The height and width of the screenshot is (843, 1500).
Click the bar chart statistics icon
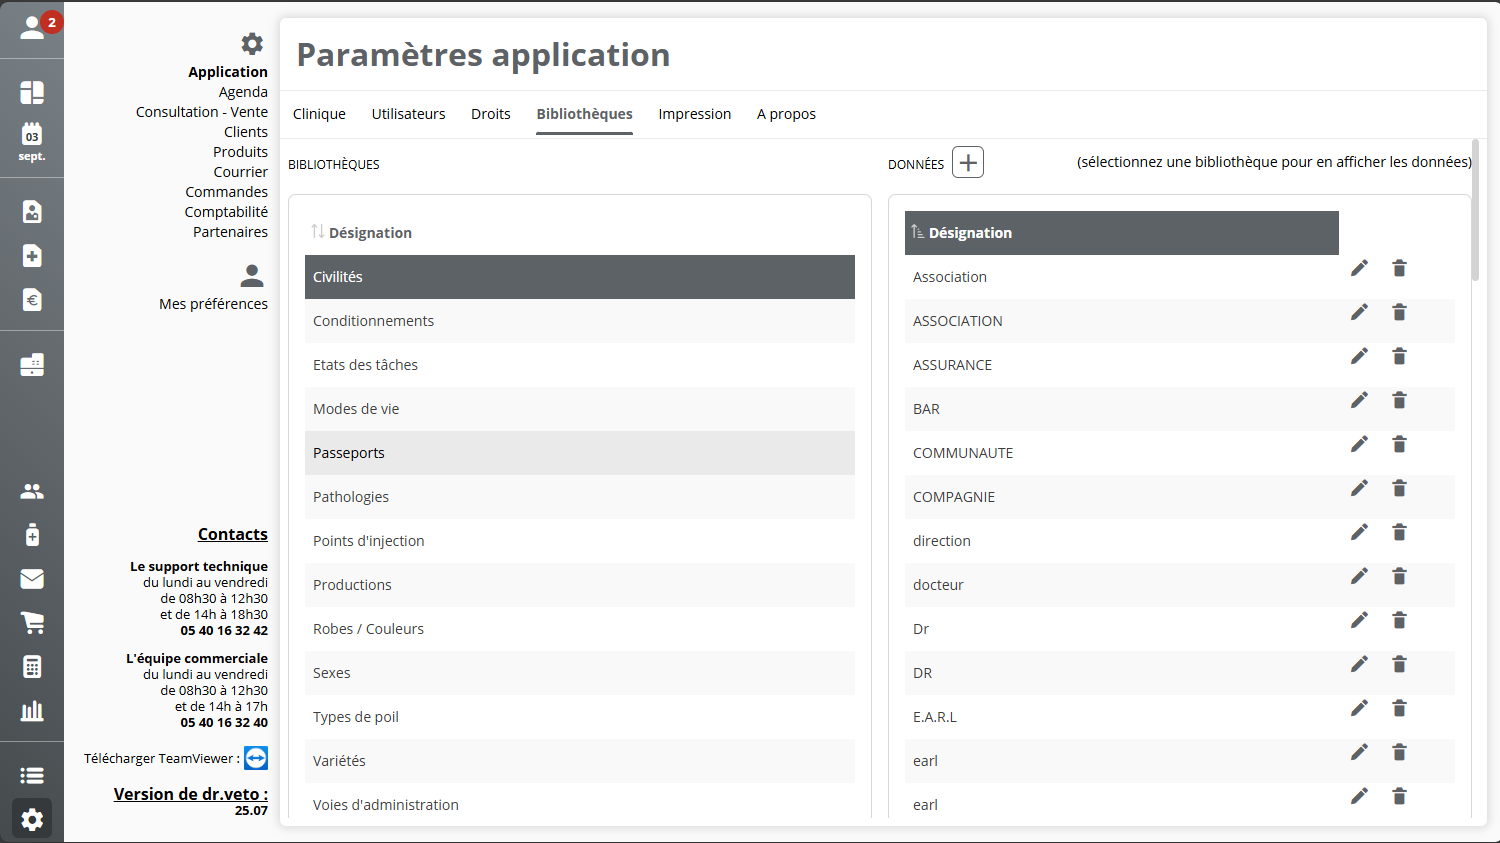click(32, 711)
